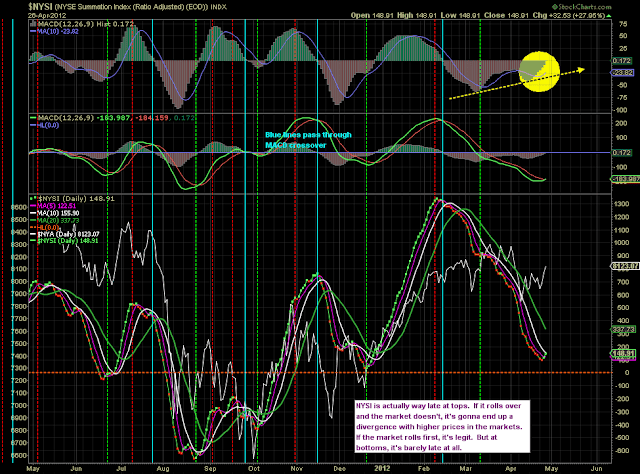
Task: Click the 'Blue lines pass through MACD crossover' note
Action: click(x=308, y=140)
